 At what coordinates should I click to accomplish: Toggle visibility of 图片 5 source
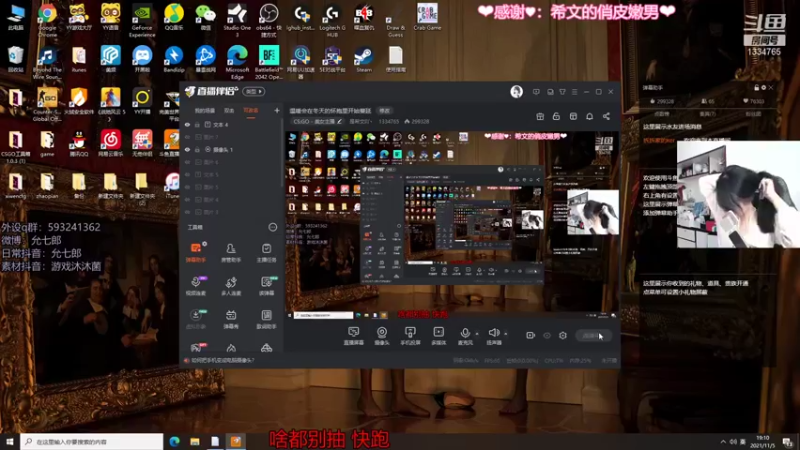click(187, 187)
